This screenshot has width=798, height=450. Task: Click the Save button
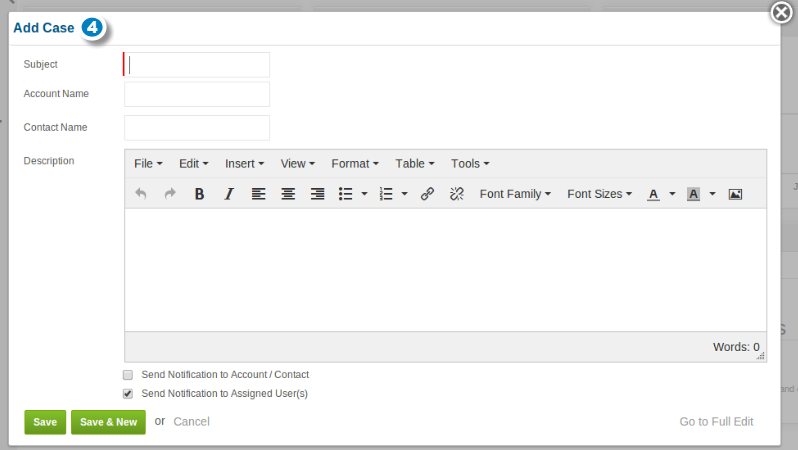point(45,422)
